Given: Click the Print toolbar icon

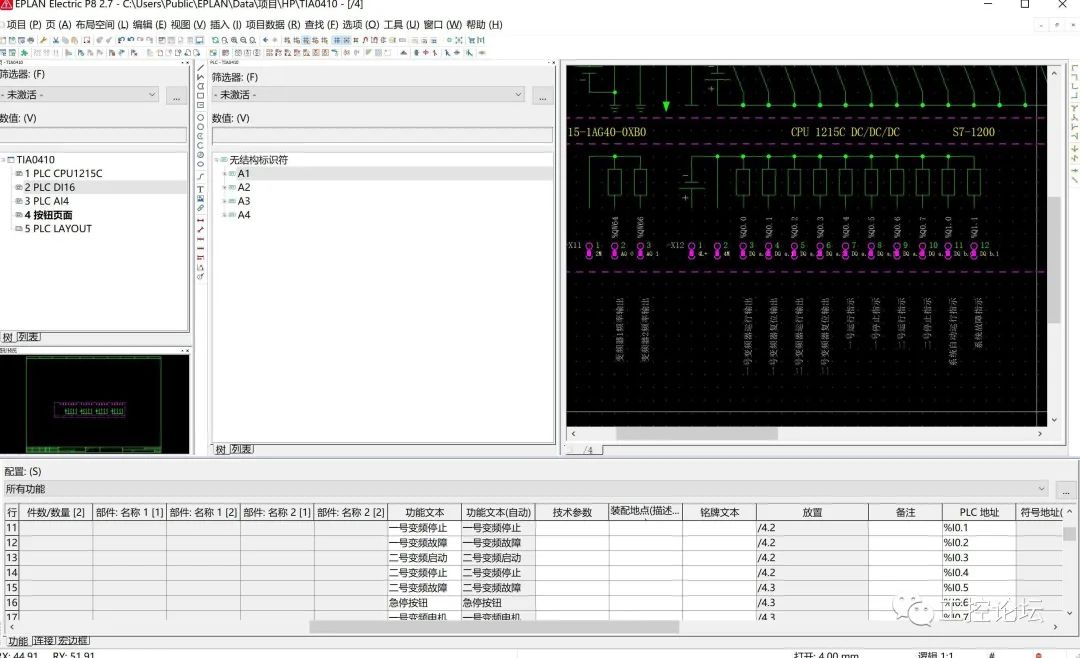Looking at the screenshot, I should point(31,40).
